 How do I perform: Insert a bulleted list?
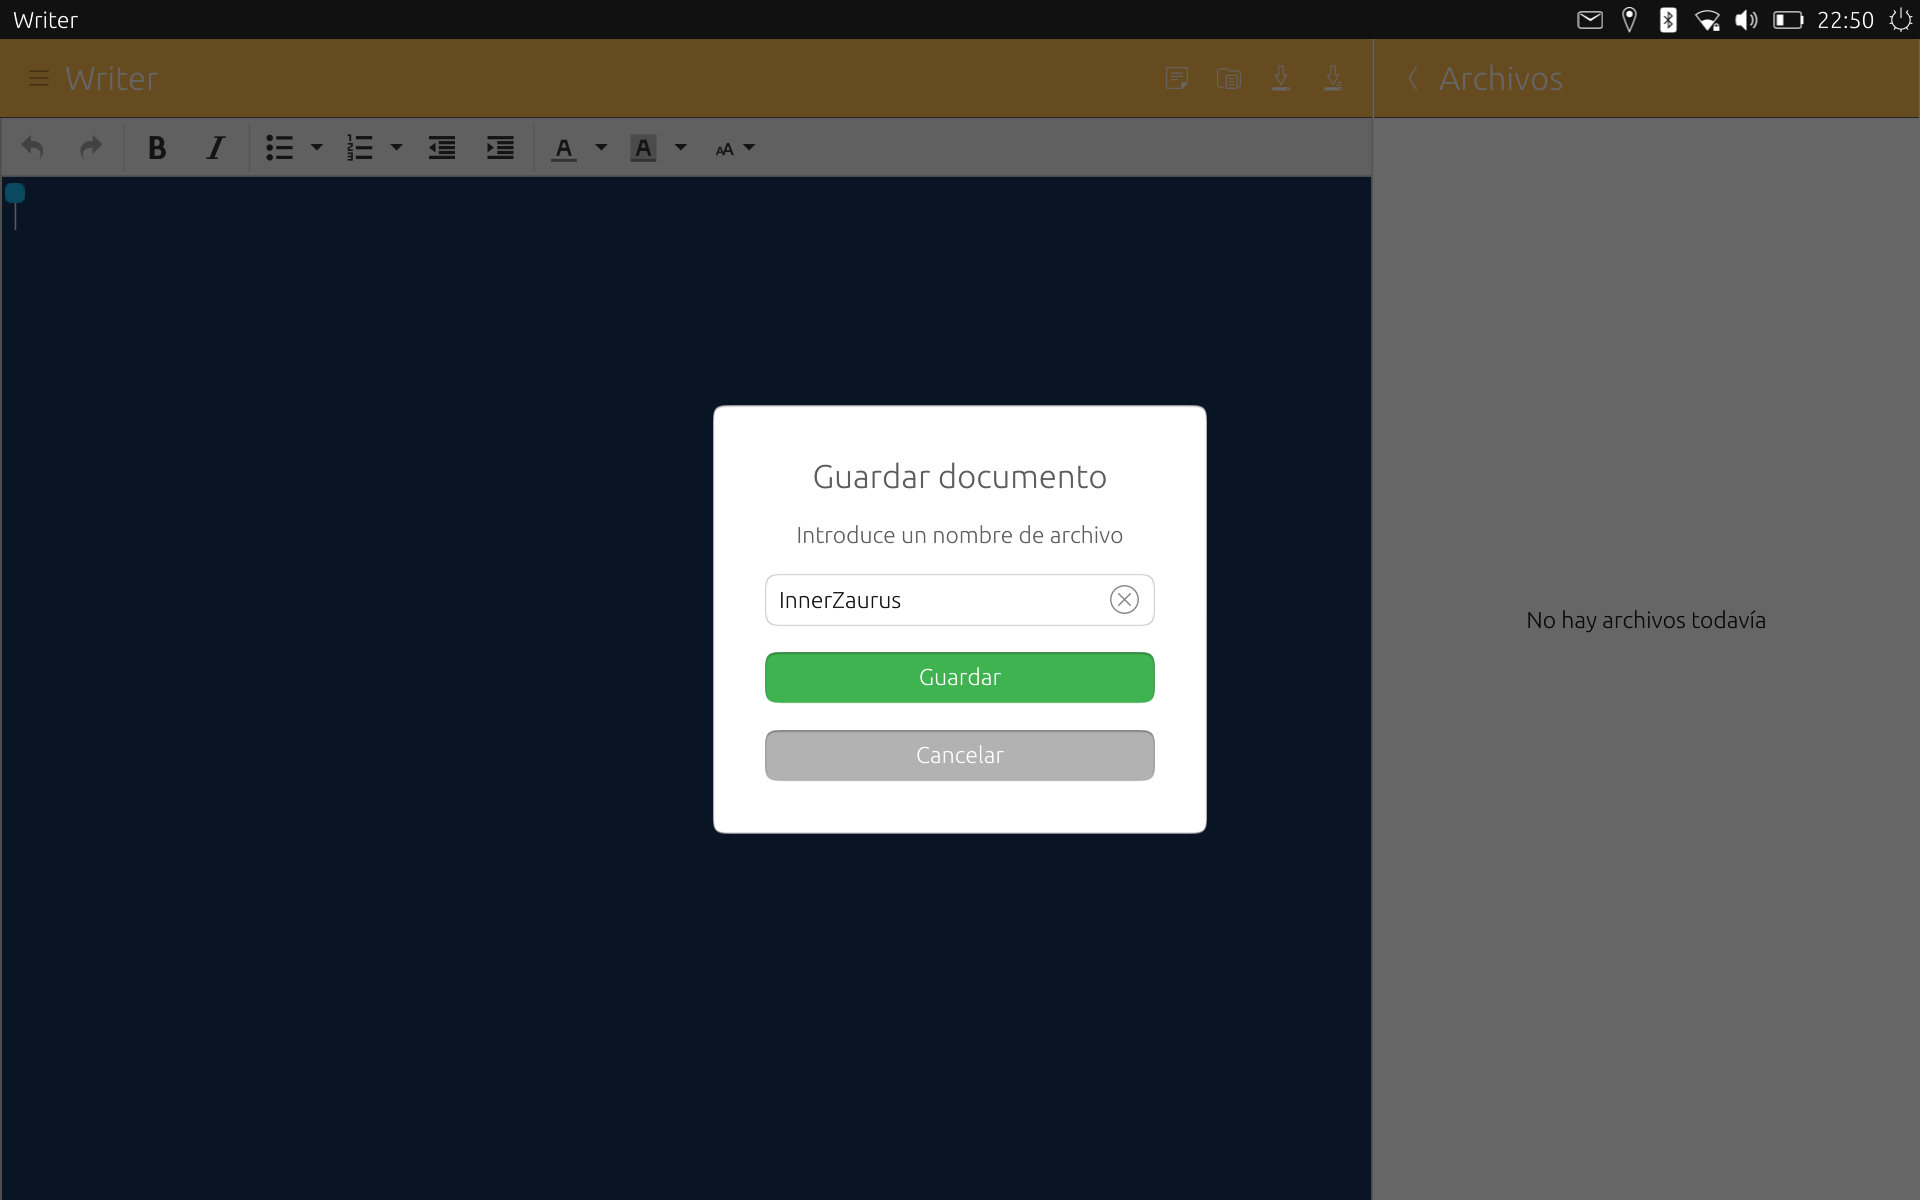(279, 148)
